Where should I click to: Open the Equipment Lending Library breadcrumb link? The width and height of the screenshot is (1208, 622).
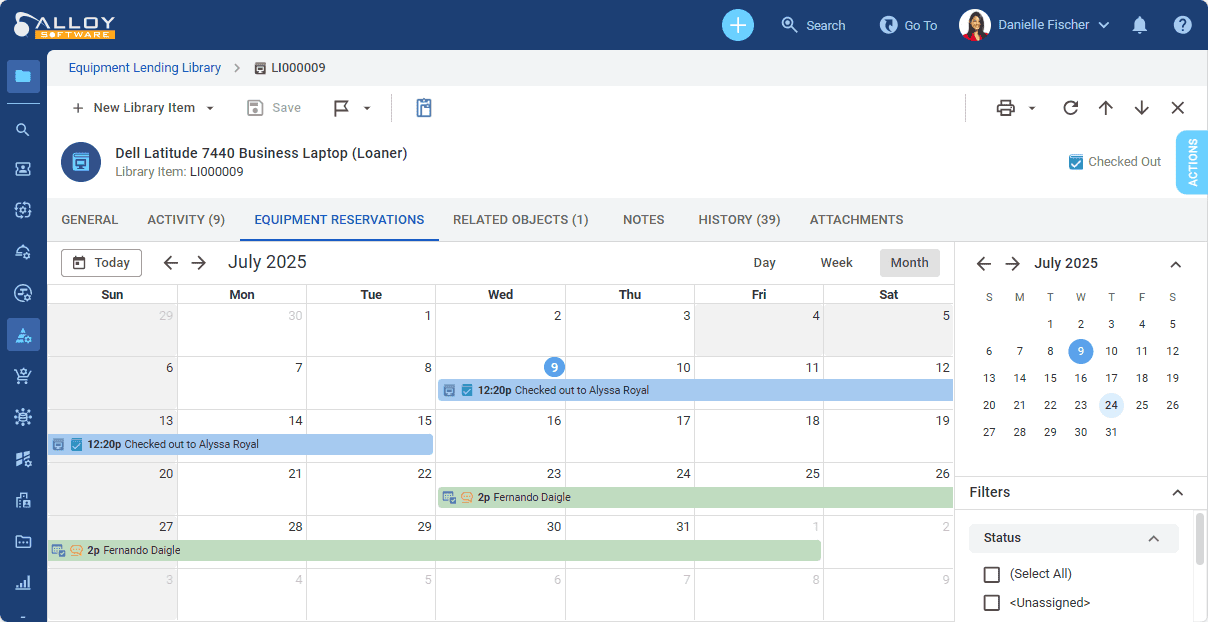tap(145, 68)
